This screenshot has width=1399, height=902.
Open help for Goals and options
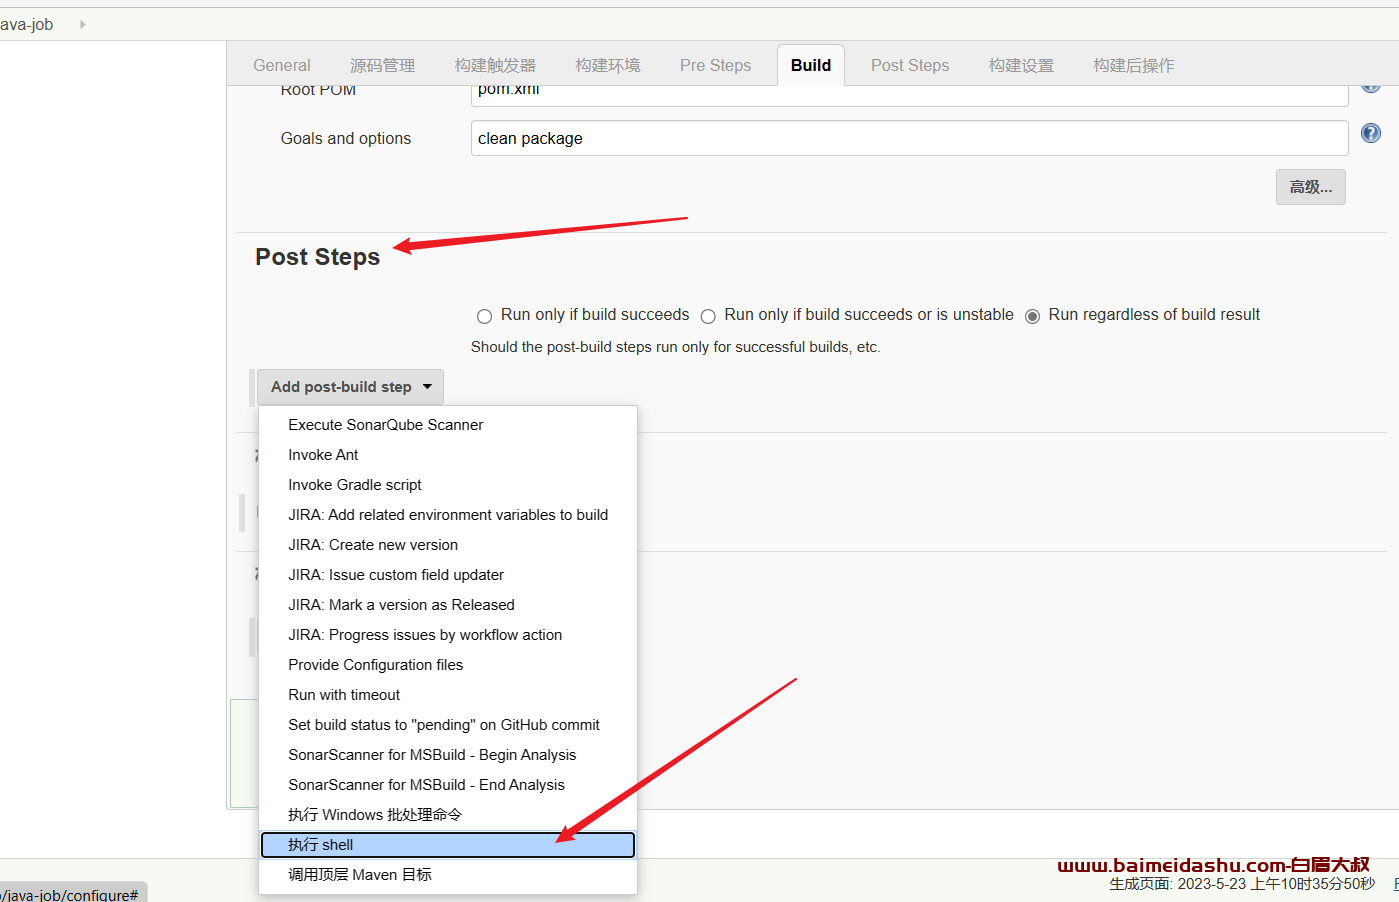(1370, 133)
